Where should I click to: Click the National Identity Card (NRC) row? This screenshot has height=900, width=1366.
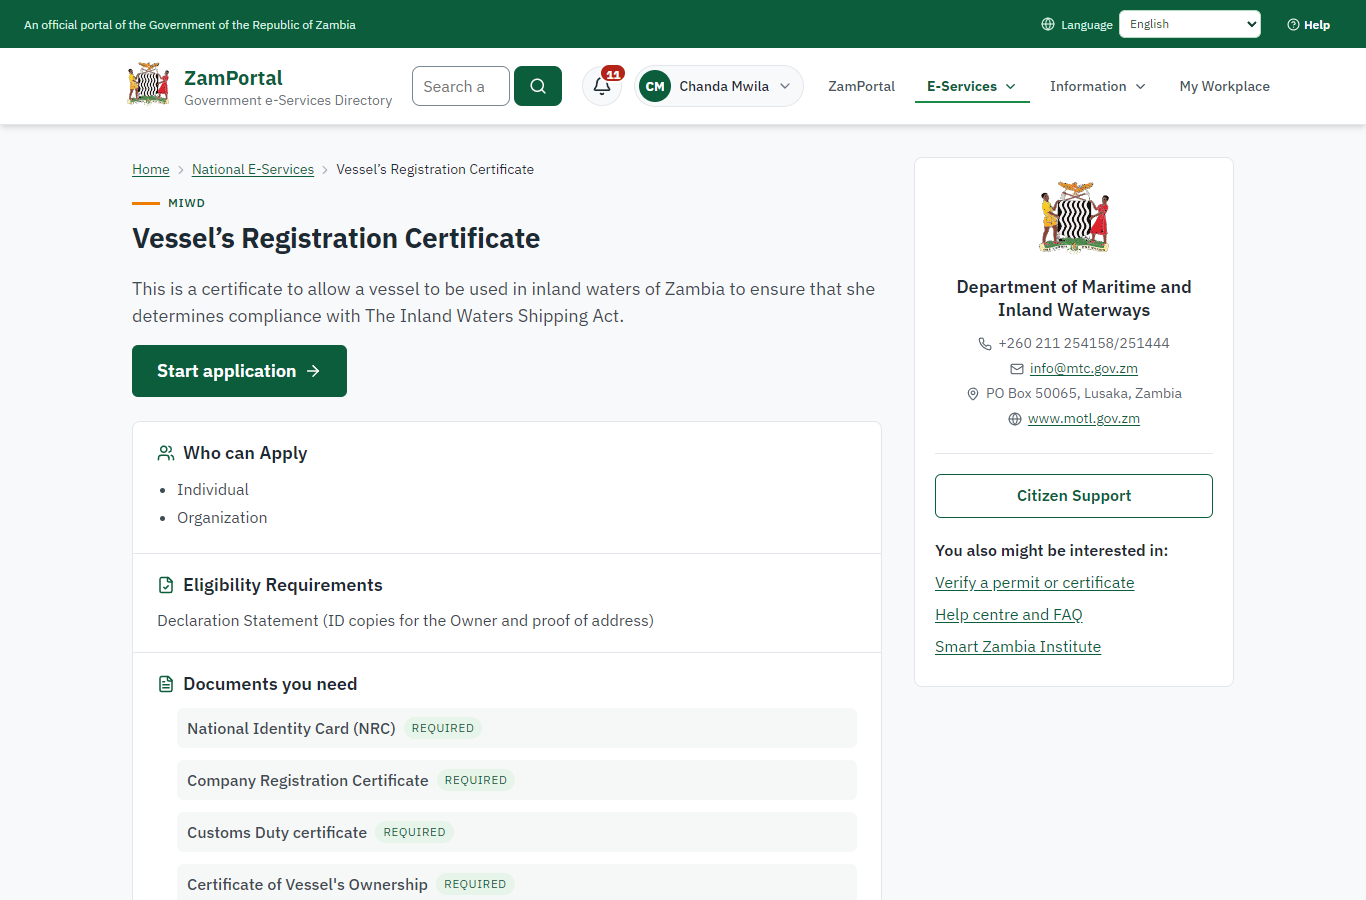(x=517, y=728)
